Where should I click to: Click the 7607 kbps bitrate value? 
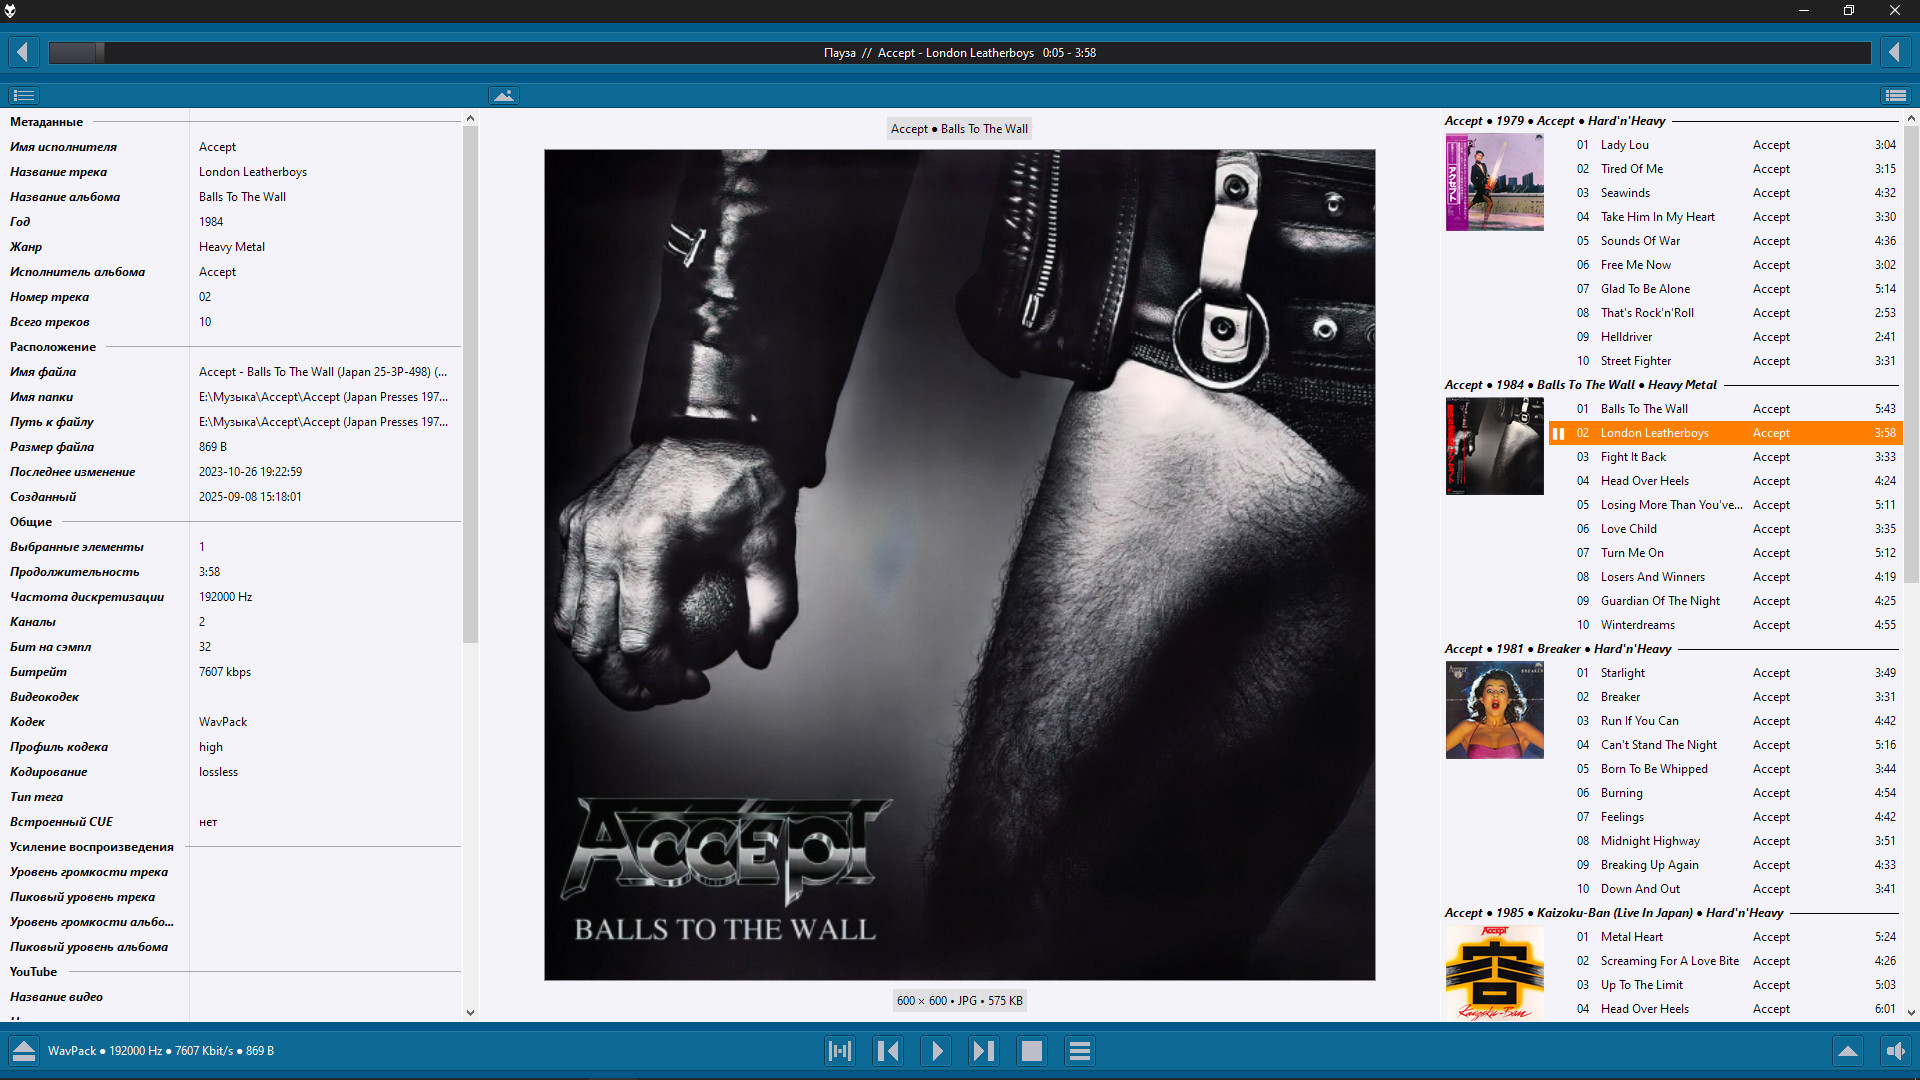pyautogui.click(x=225, y=672)
